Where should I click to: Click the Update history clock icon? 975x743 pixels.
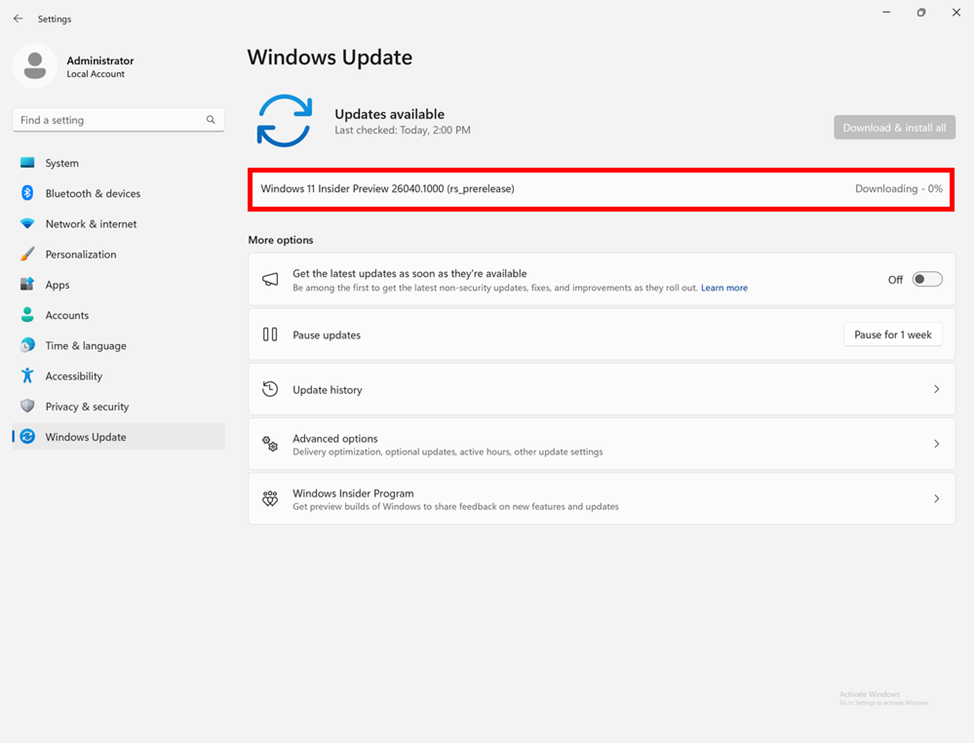tap(270, 389)
